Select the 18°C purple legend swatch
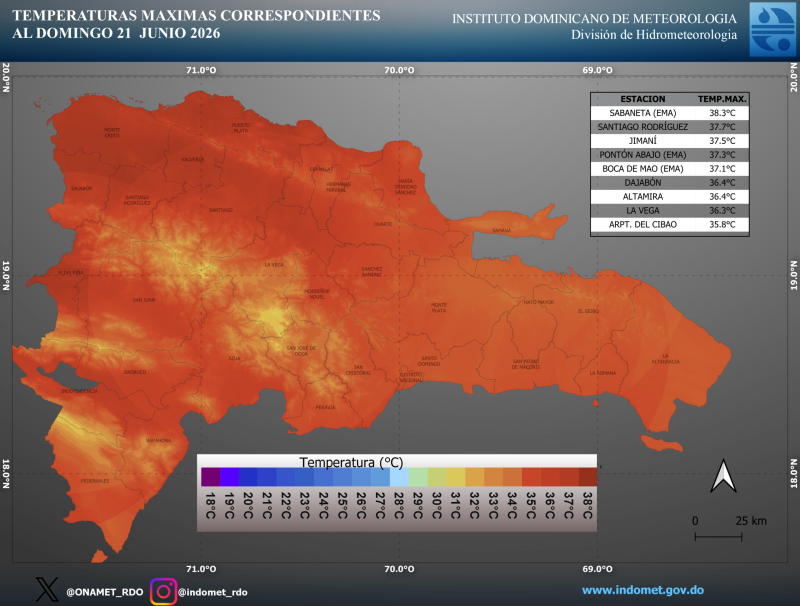The width and height of the screenshot is (800, 606). (x=210, y=477)
